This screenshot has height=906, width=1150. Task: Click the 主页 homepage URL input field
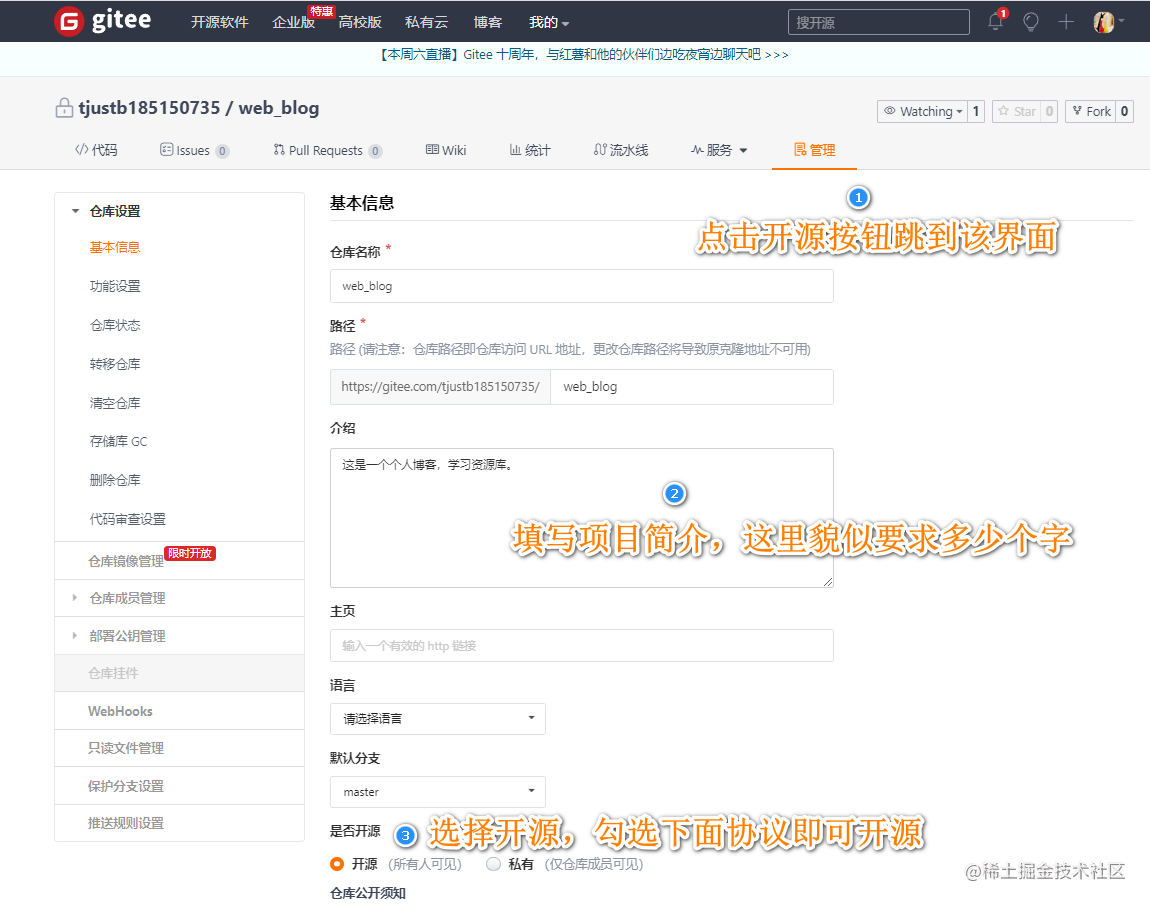(x=582, y=645)
